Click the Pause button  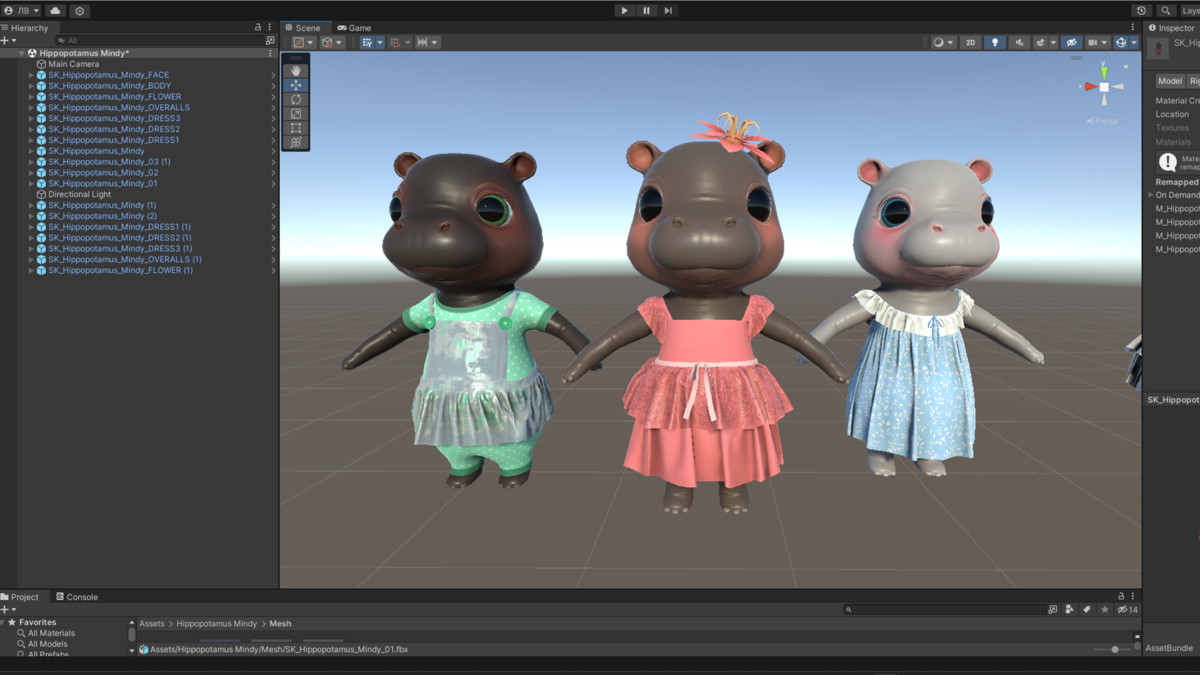646,11
